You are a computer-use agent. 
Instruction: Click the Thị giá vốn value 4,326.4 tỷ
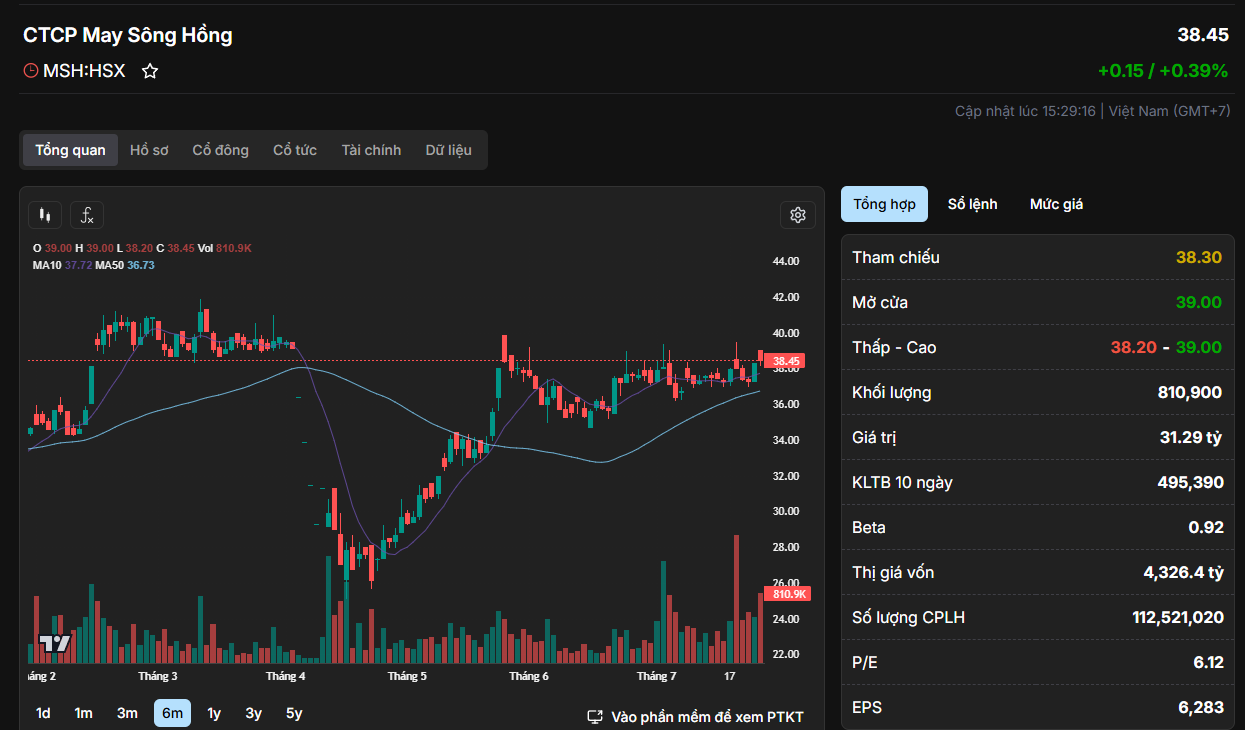coord(1184,572)
